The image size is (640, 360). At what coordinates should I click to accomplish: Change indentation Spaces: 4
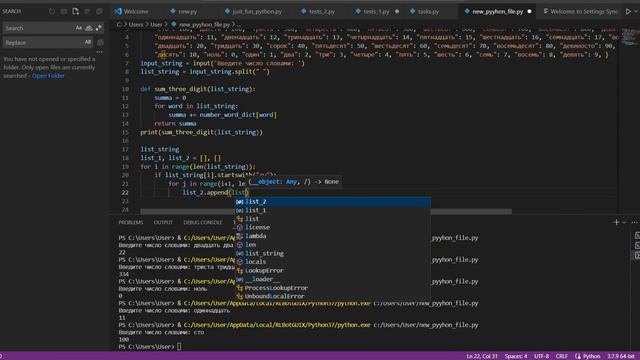click(x=516, y=356)
